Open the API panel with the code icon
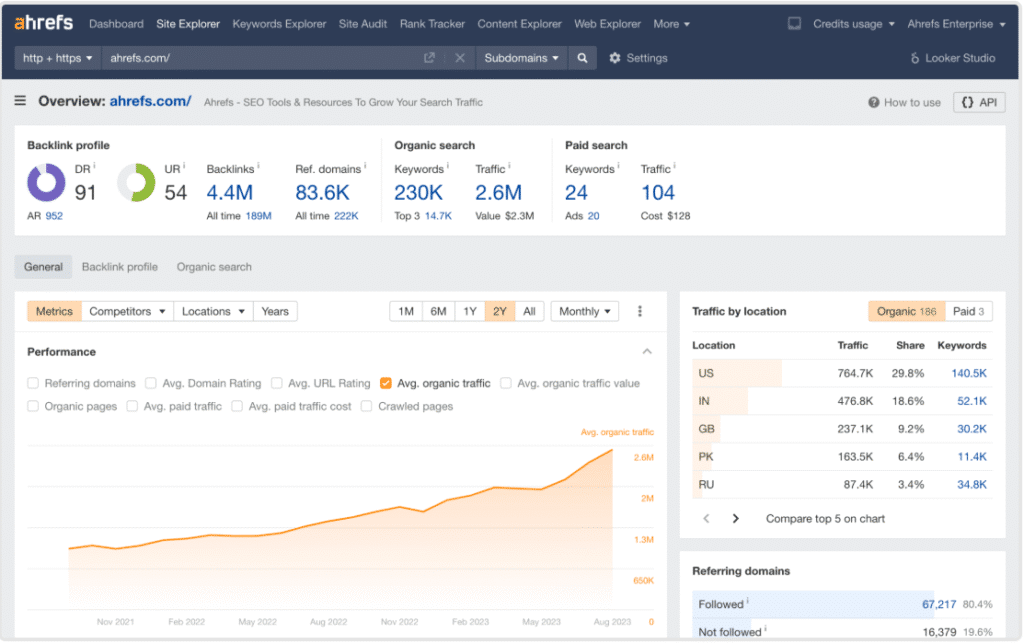The width and height of the screenshot is (1024, 644). click(978, 101)
